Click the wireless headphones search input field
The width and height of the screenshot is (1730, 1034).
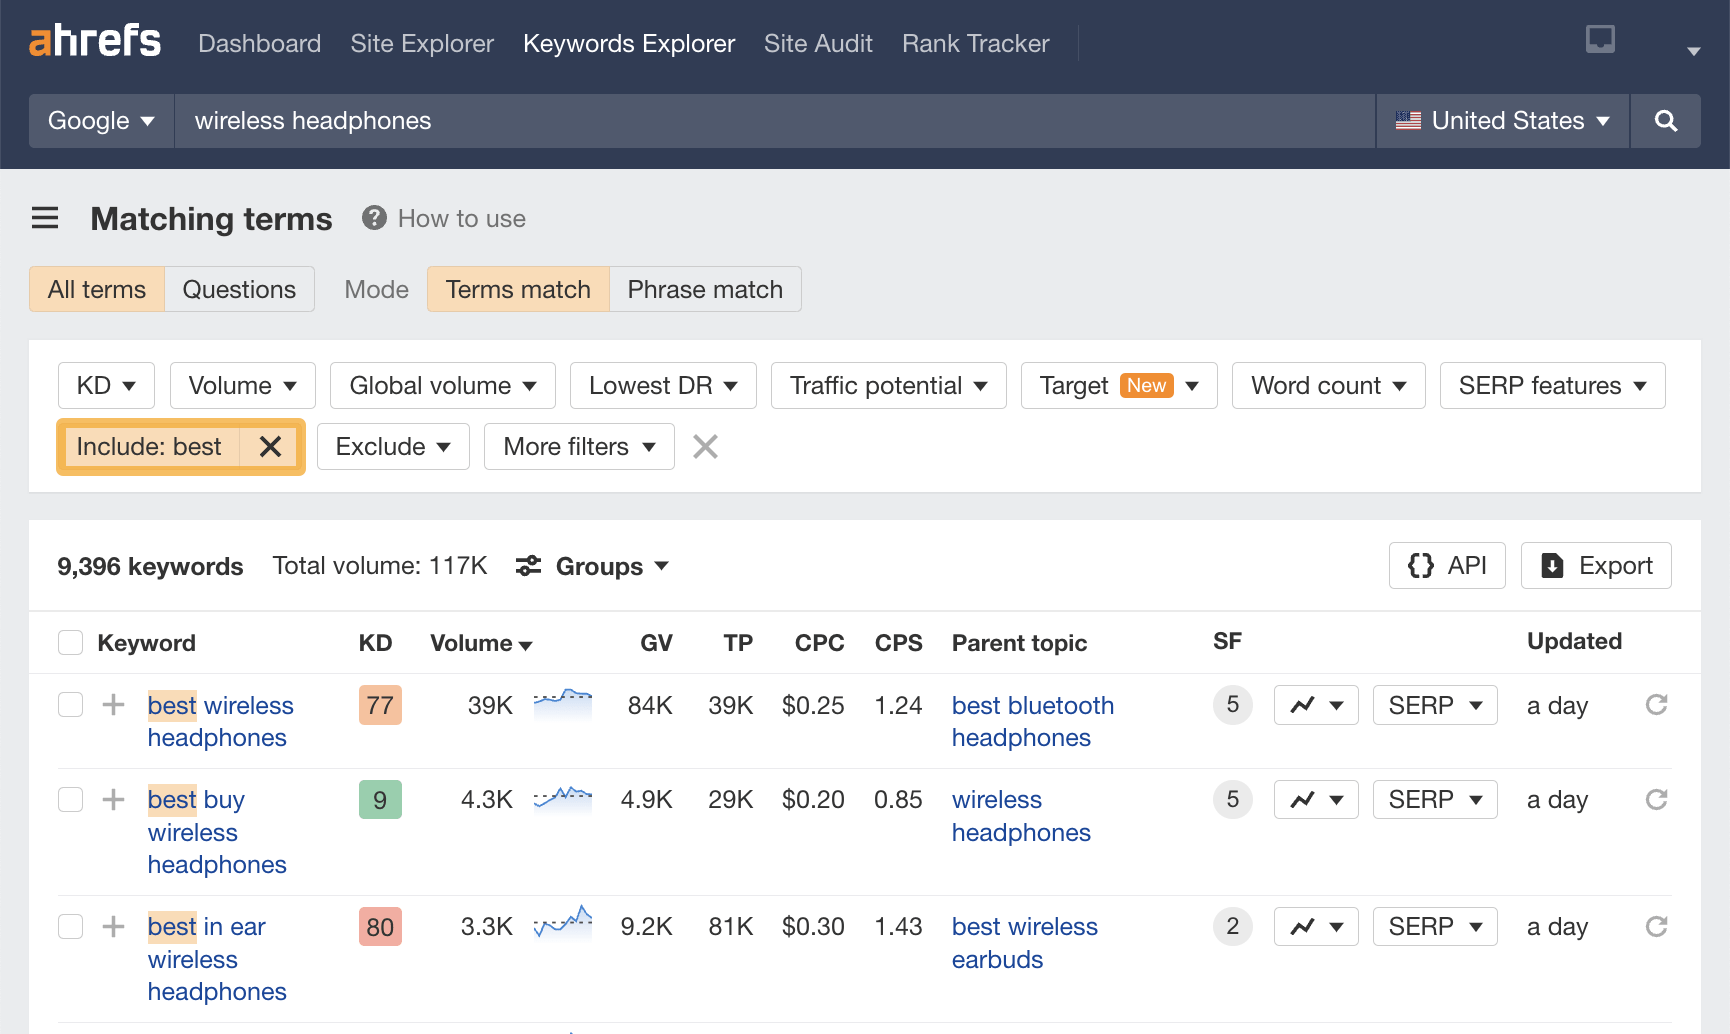700,120
